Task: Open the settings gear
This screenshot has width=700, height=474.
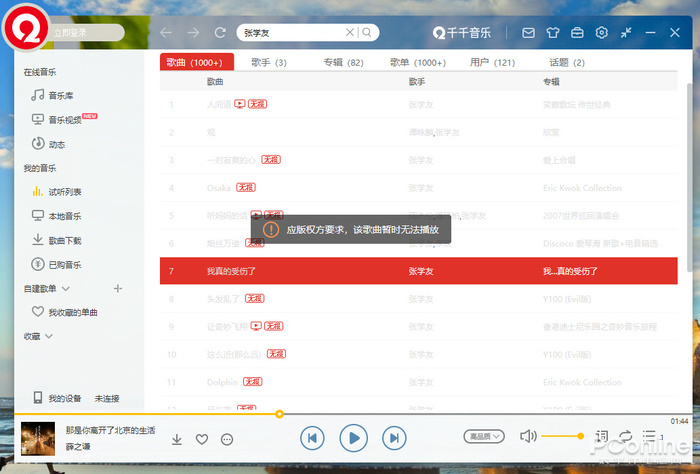Action: coord(602,33)
